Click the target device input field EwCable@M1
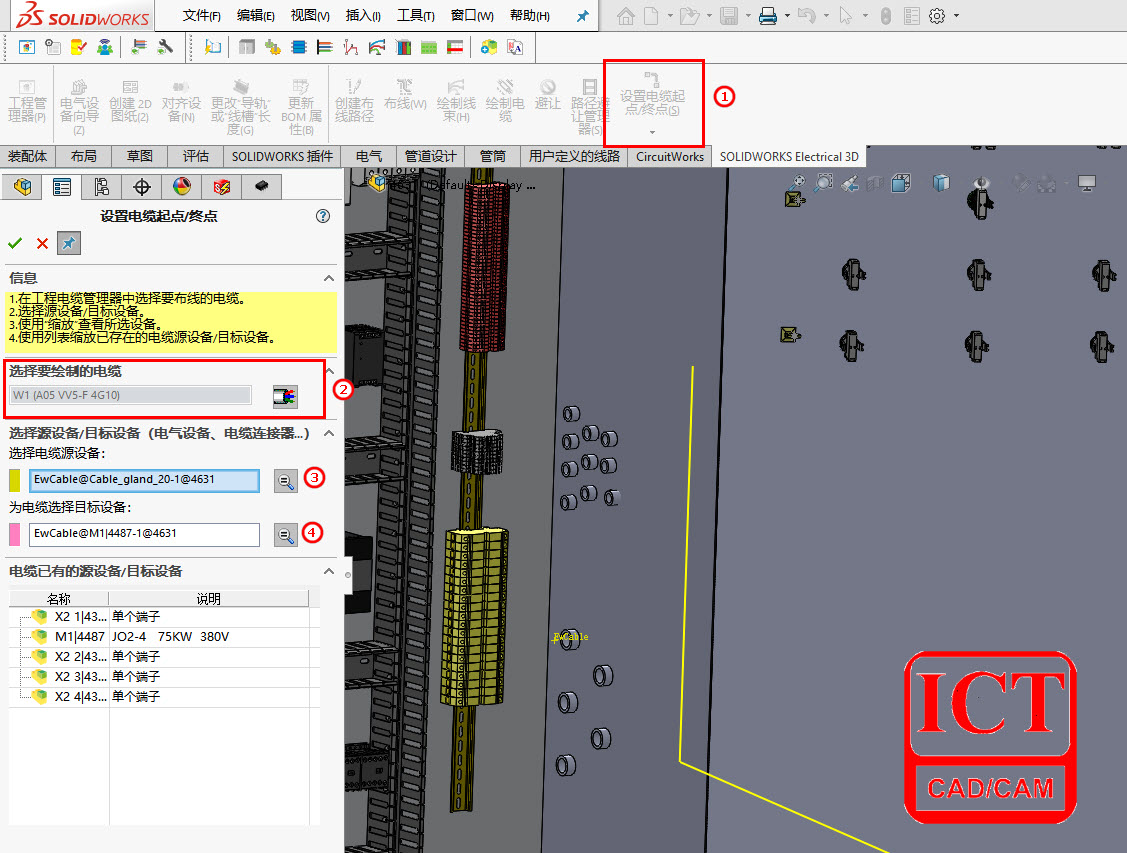Screen dimensions: 1127x853 [144, 534]
